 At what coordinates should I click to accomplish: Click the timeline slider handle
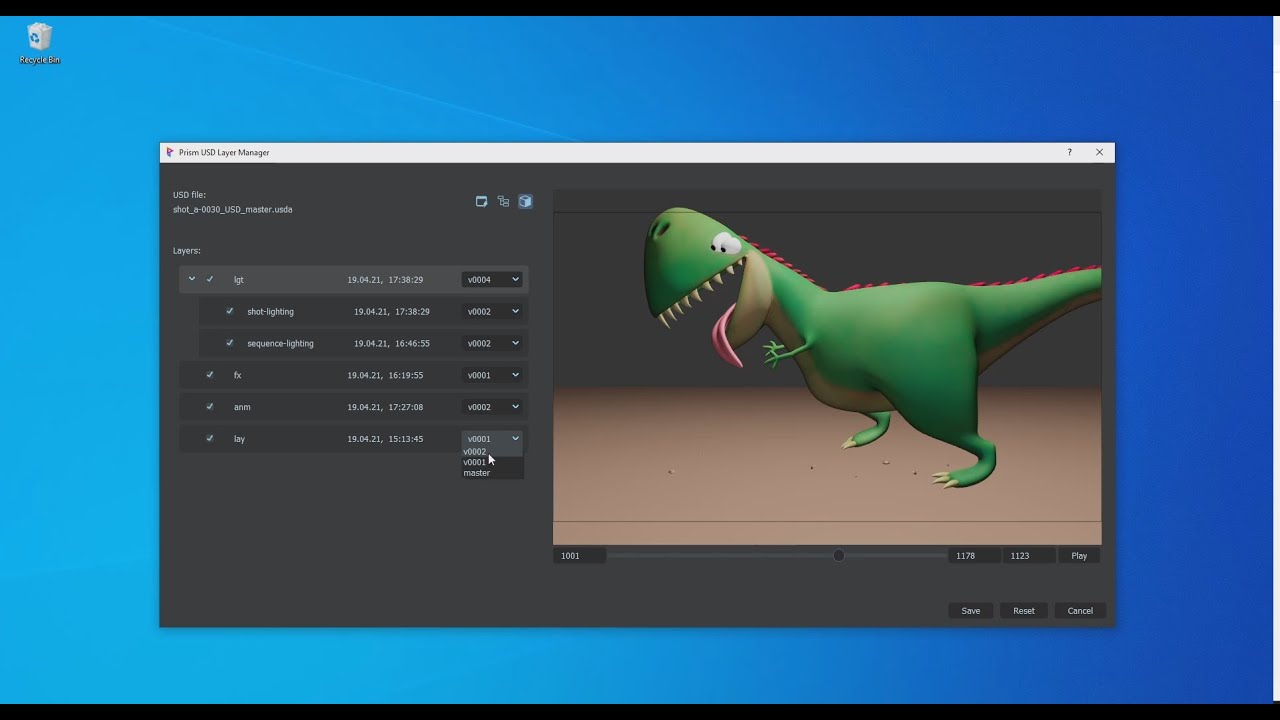point(839,555)
